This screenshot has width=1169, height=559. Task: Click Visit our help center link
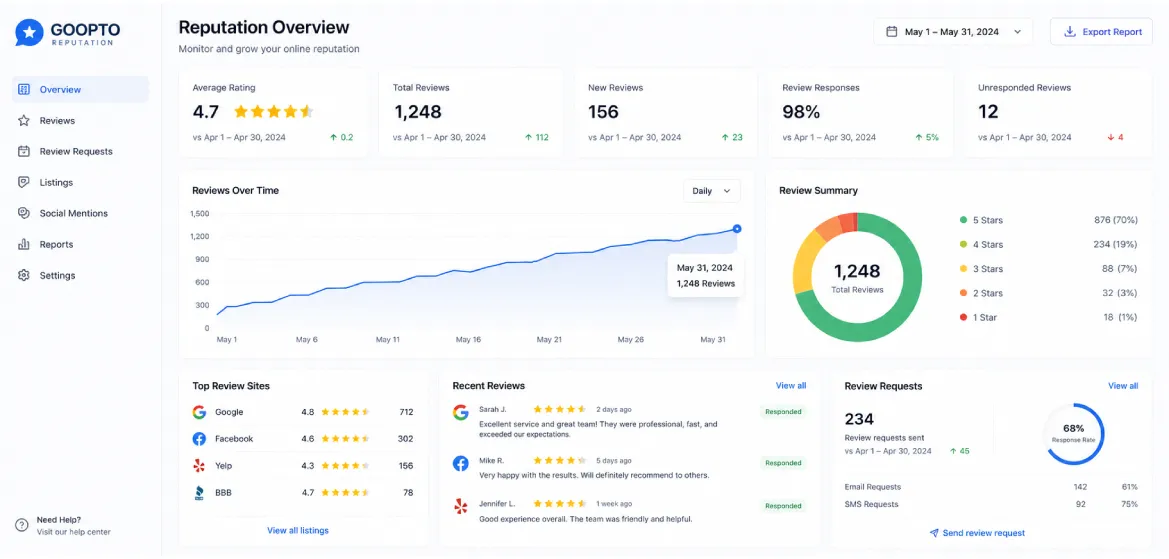(74, 532)
